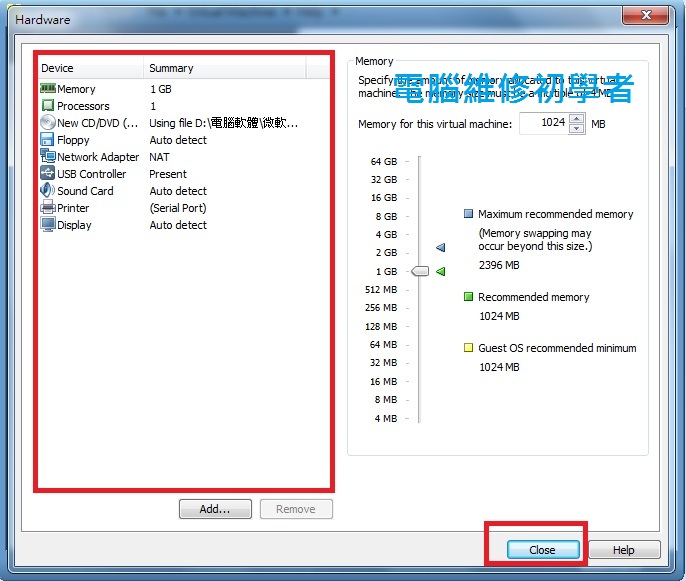
Task: Select the Processors row label
Action: point(83,106)
